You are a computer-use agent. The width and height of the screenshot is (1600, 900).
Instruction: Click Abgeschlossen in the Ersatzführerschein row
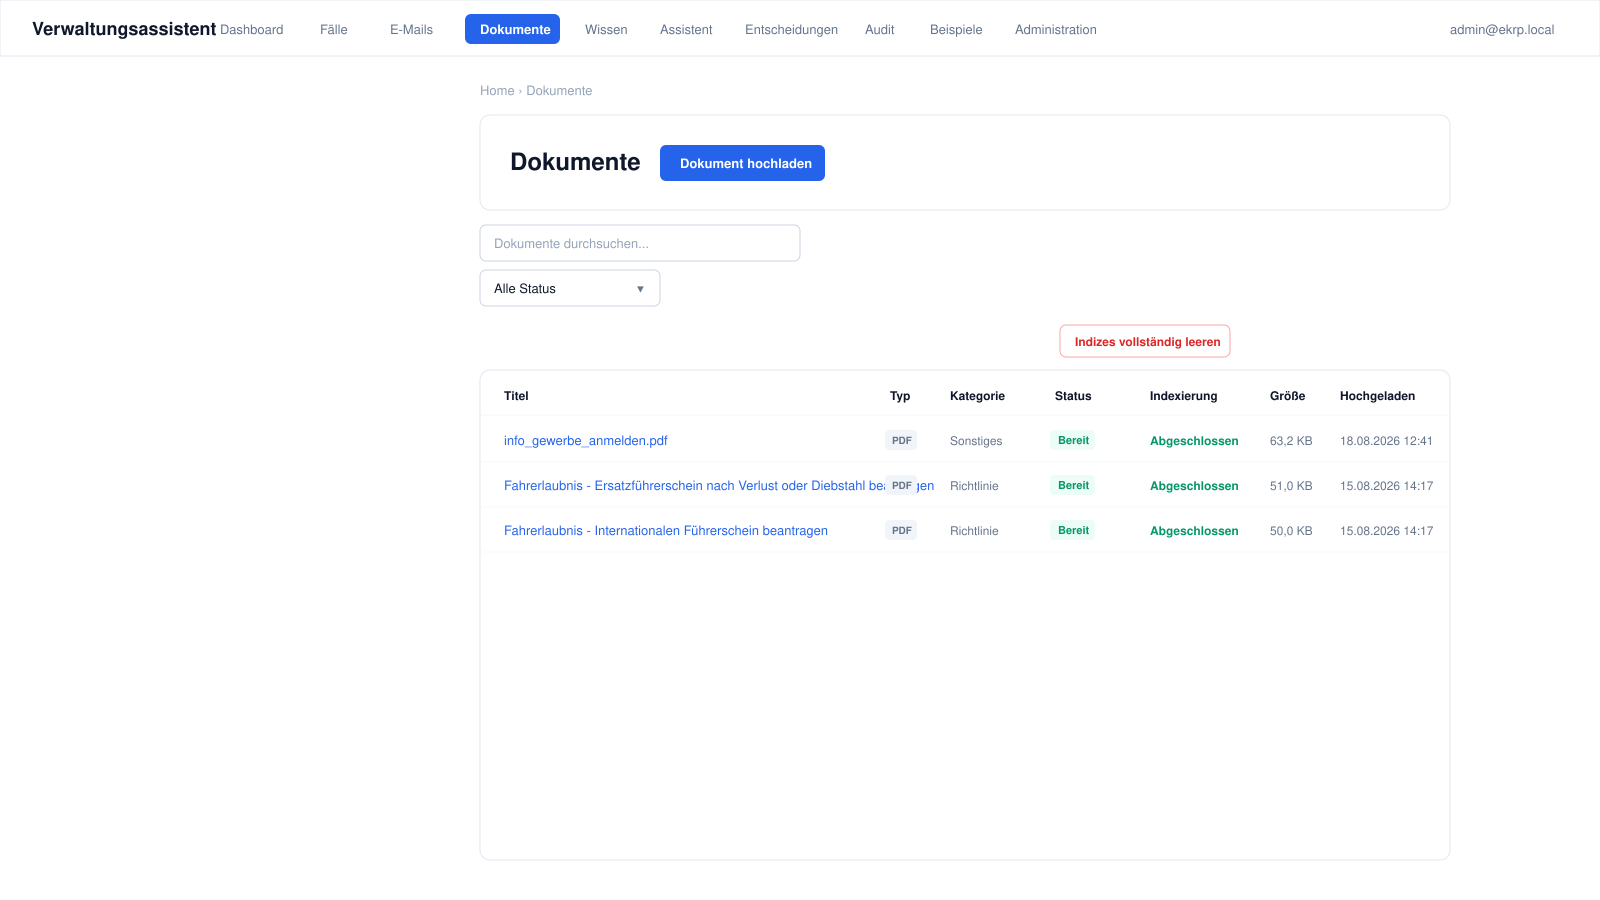(1194, 486)
